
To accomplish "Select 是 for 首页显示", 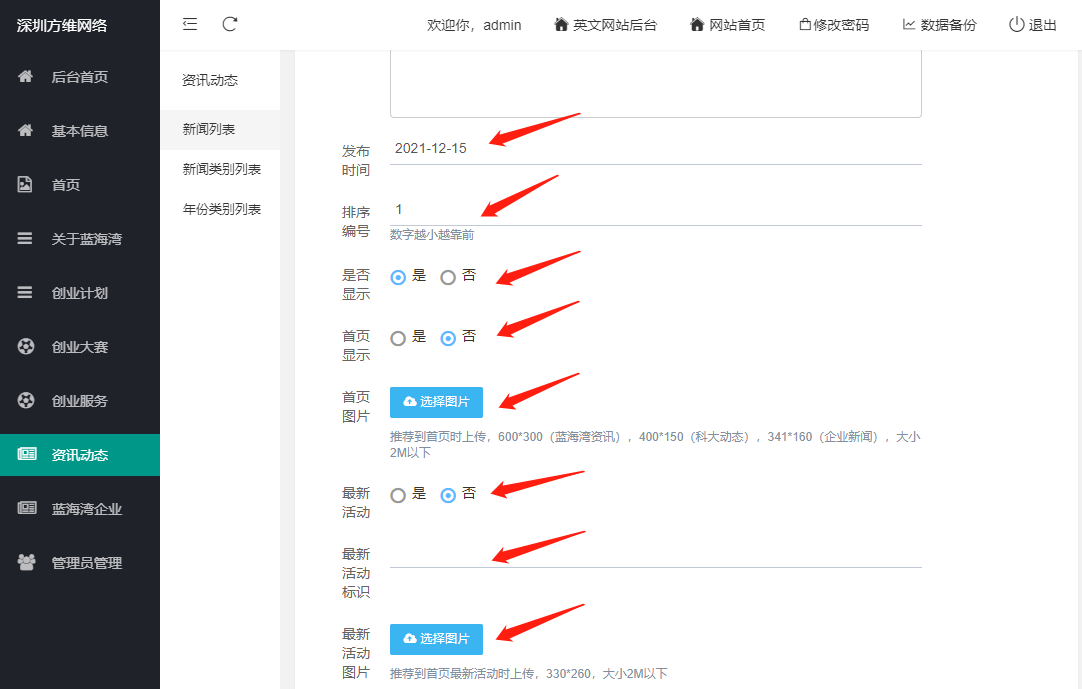I will click(x=398, y=338).
